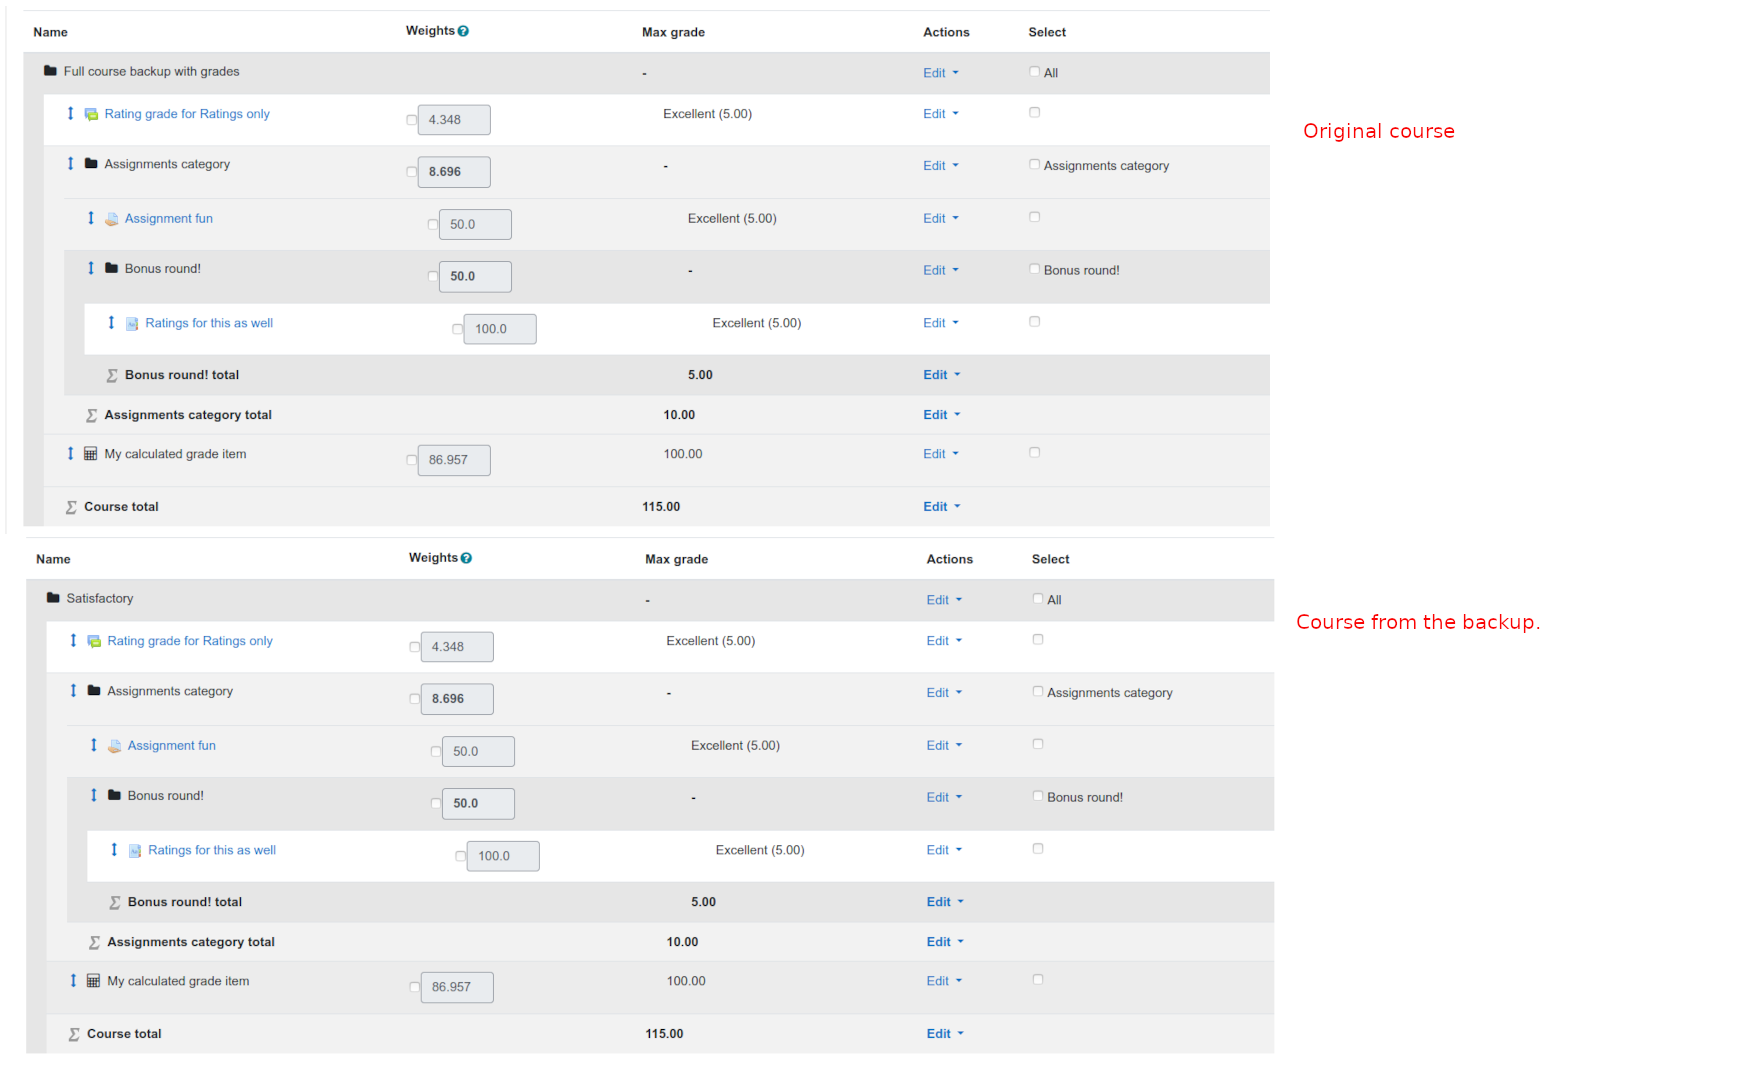Click sigma icon of Bonus round! total, Satisfactory table
Image resolution: width=1743 pixels, height=1071 pixels.
pos(115,902)
